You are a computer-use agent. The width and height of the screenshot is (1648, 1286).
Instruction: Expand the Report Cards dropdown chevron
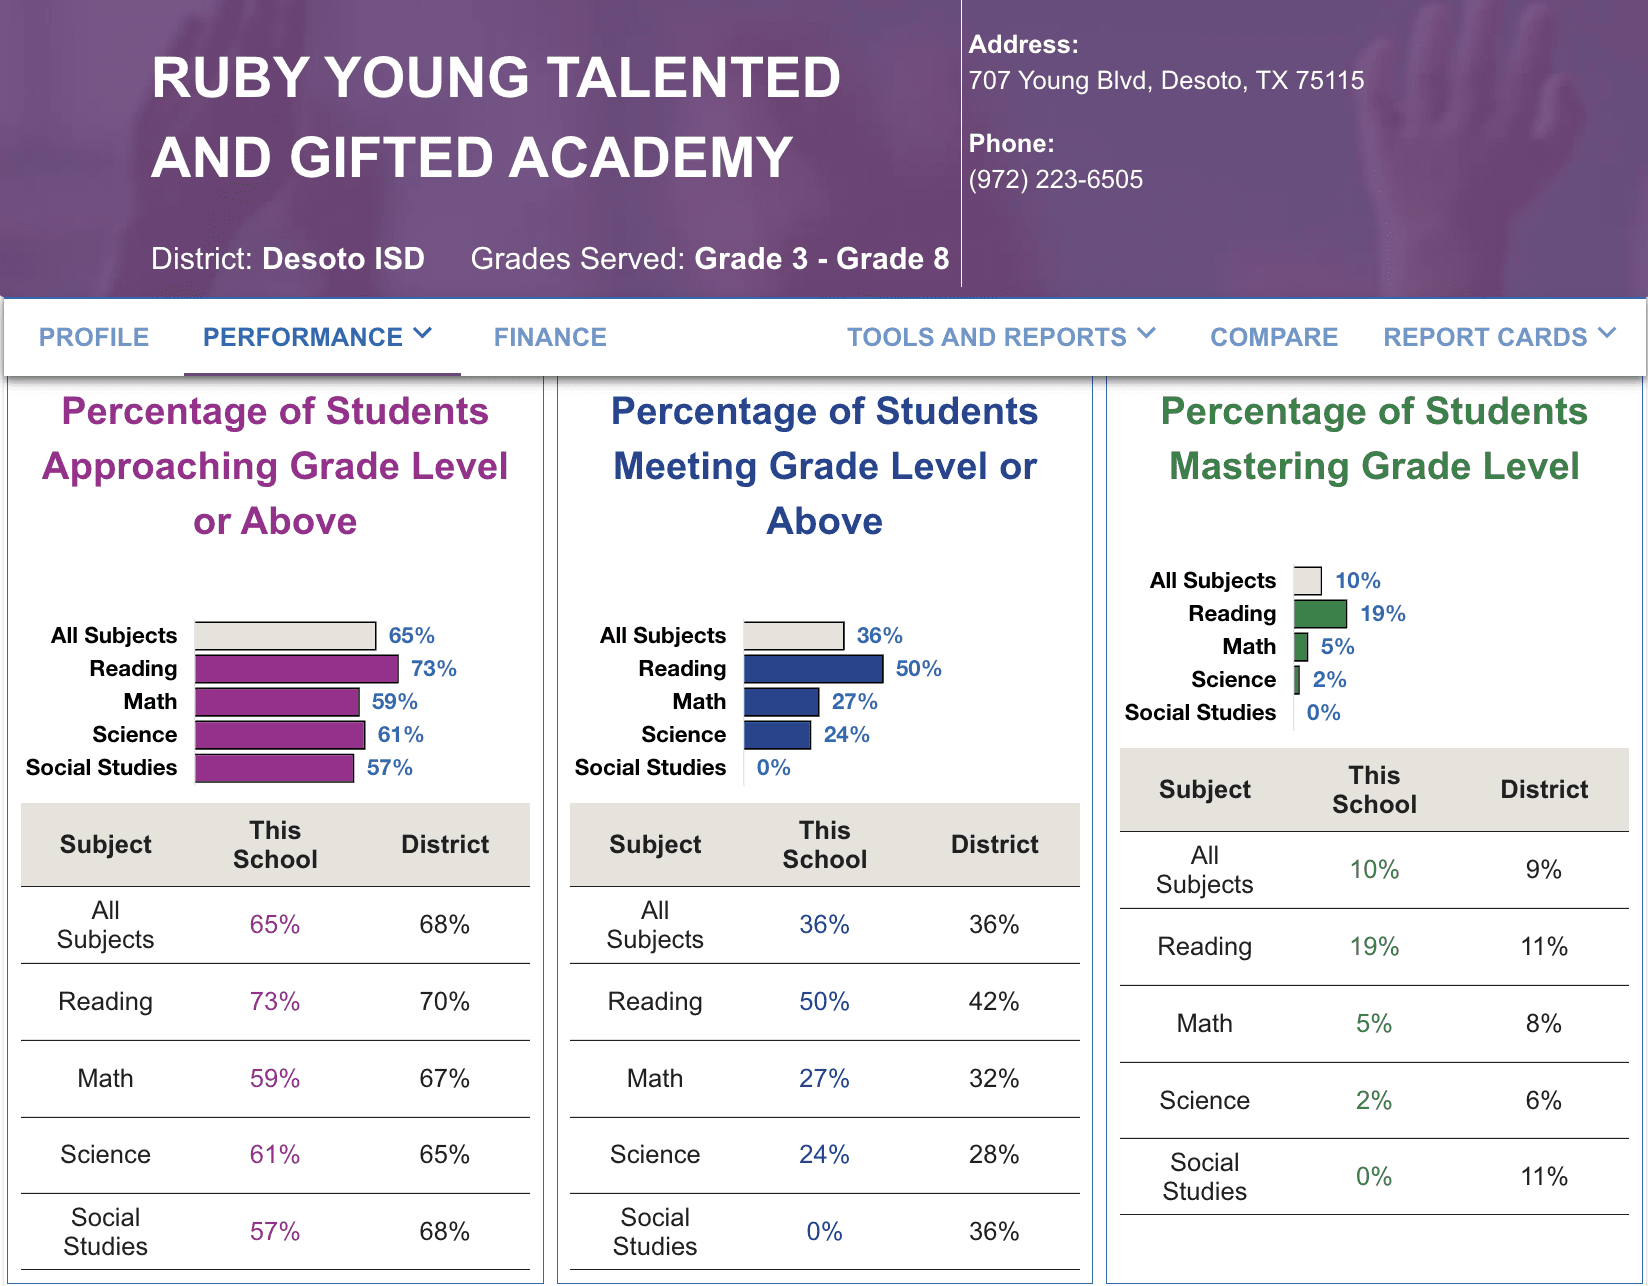[x=1607, y=334]
